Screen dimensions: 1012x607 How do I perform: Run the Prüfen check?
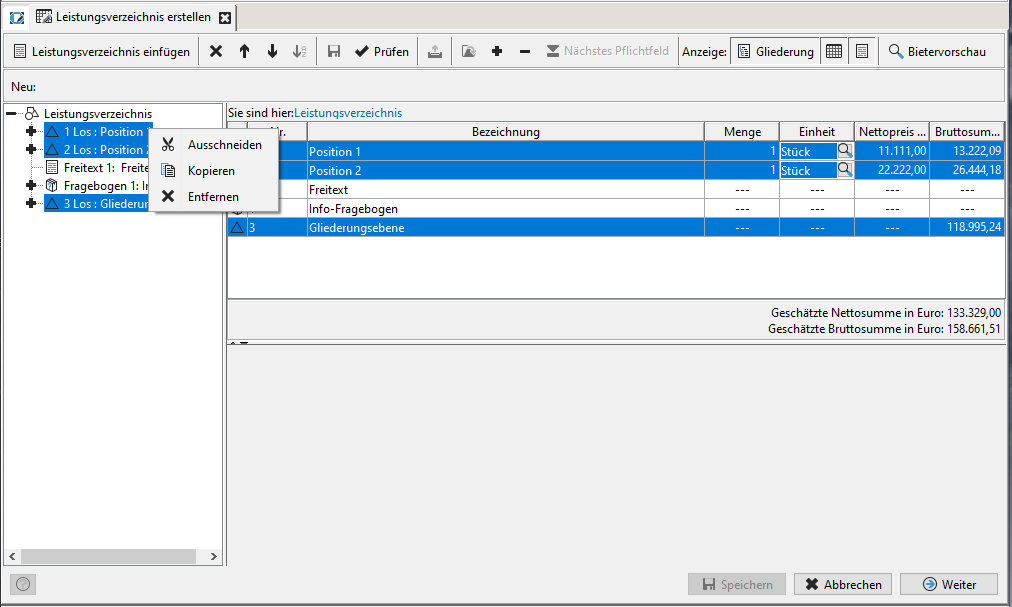pyautogui.click(x=382, y=51)
